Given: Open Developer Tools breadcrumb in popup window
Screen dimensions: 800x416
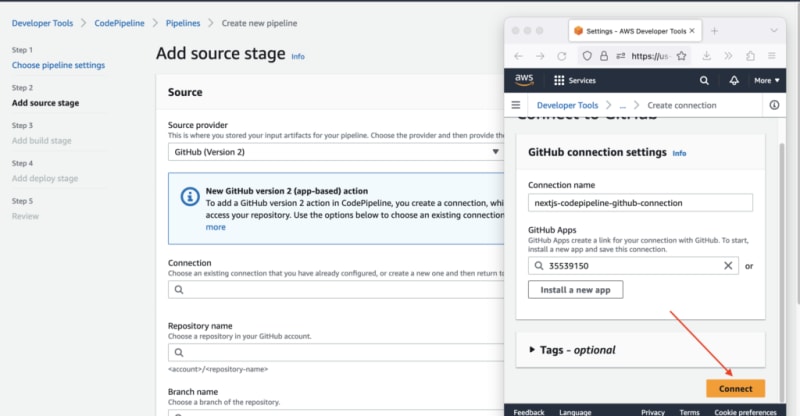Looking at the screenshot, I should coord(567,105).
